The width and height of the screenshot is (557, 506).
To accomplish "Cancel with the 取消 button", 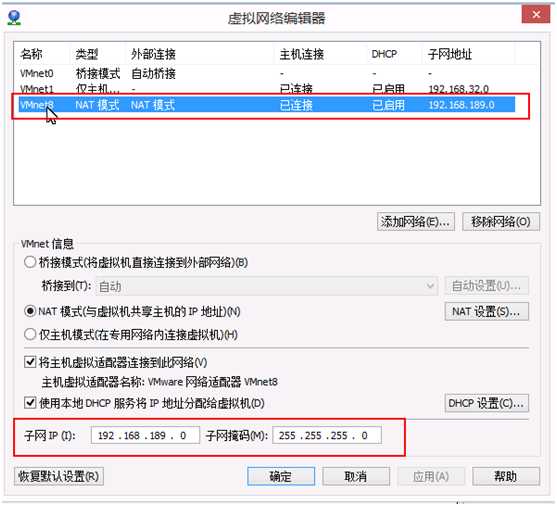I will tap(356, 476).
